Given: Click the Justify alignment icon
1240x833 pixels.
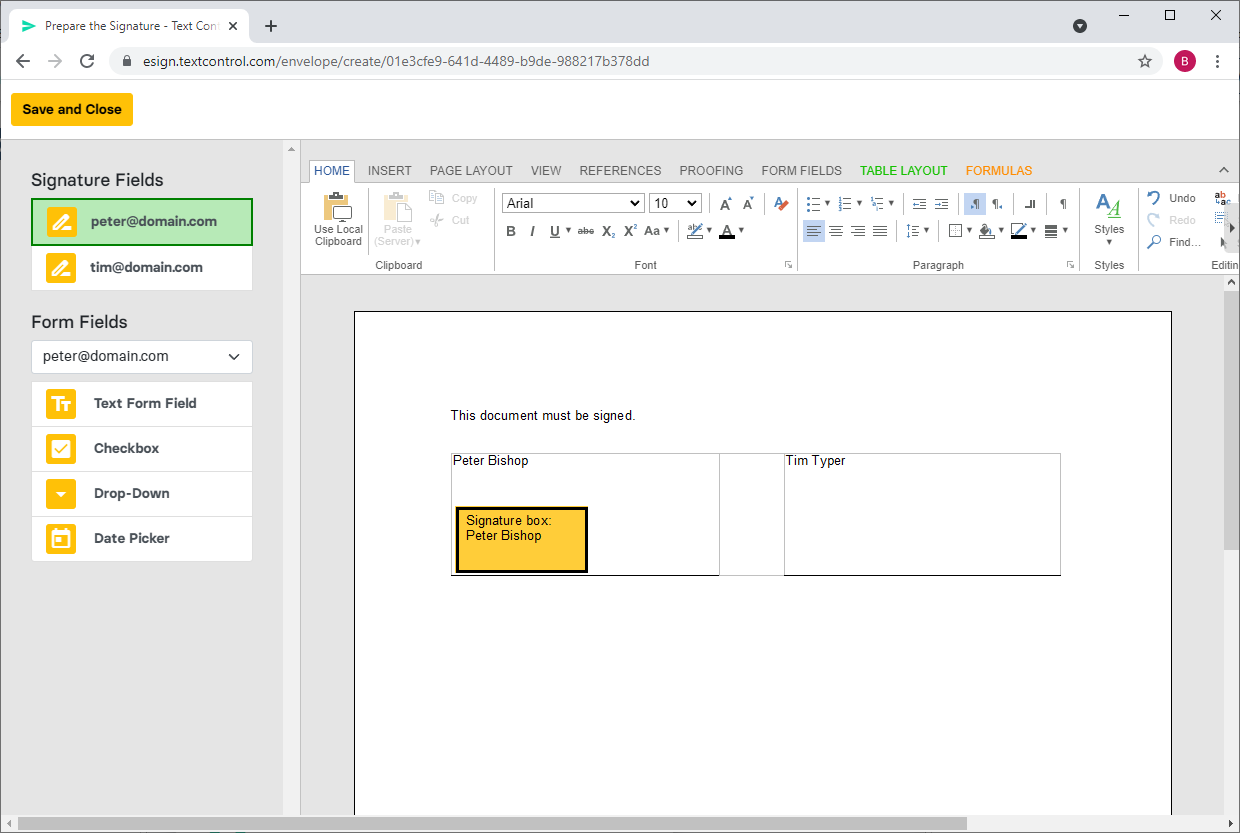Looking at the screenshot, I should tap(880, 231).
